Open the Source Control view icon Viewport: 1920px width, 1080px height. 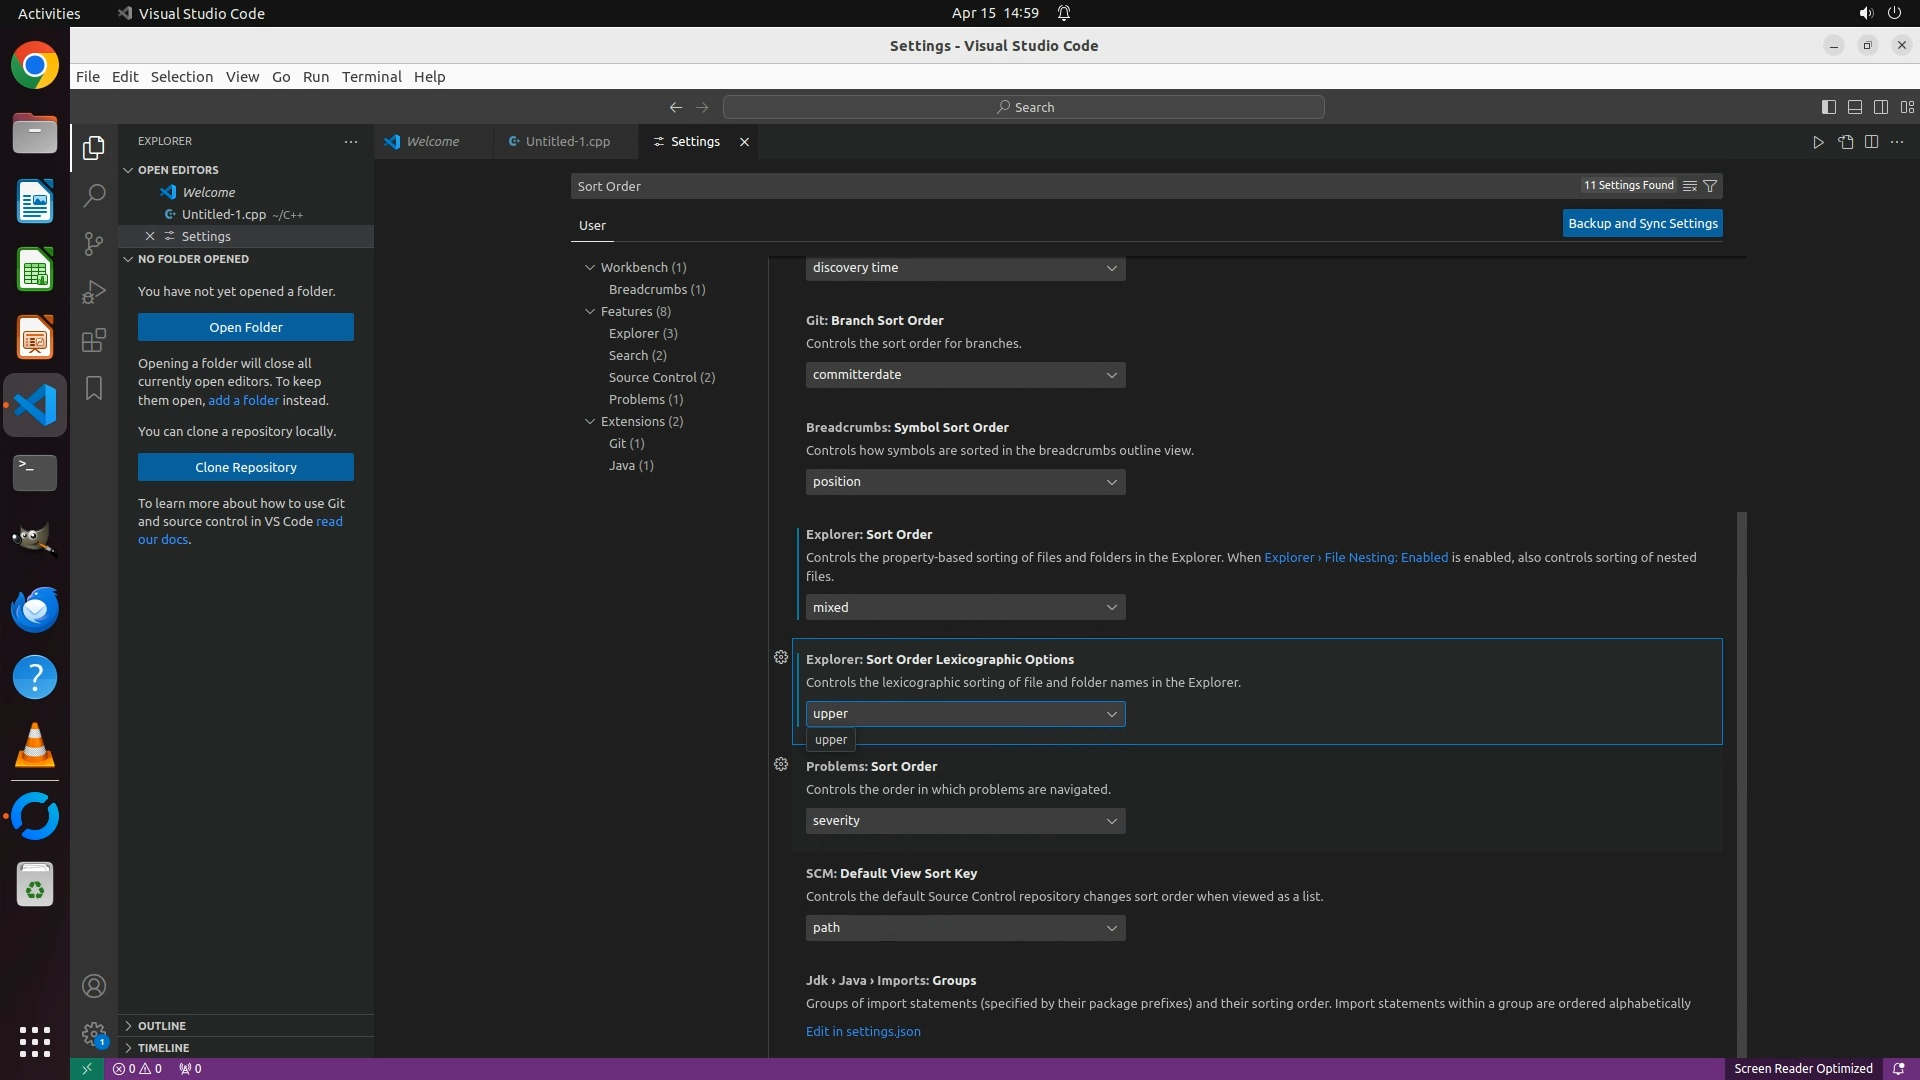[x=94, y=244]
